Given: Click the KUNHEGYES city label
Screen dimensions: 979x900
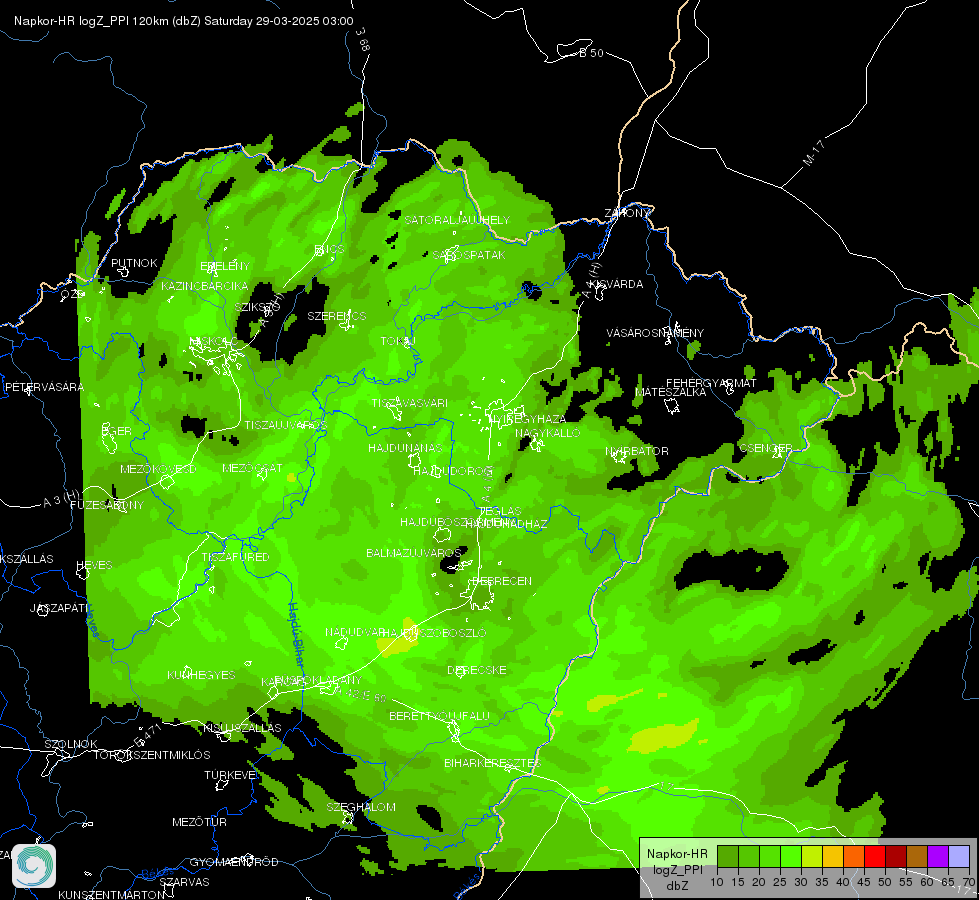Looking at the screenshot, I should pyautogui.click(x=201, y=675).
